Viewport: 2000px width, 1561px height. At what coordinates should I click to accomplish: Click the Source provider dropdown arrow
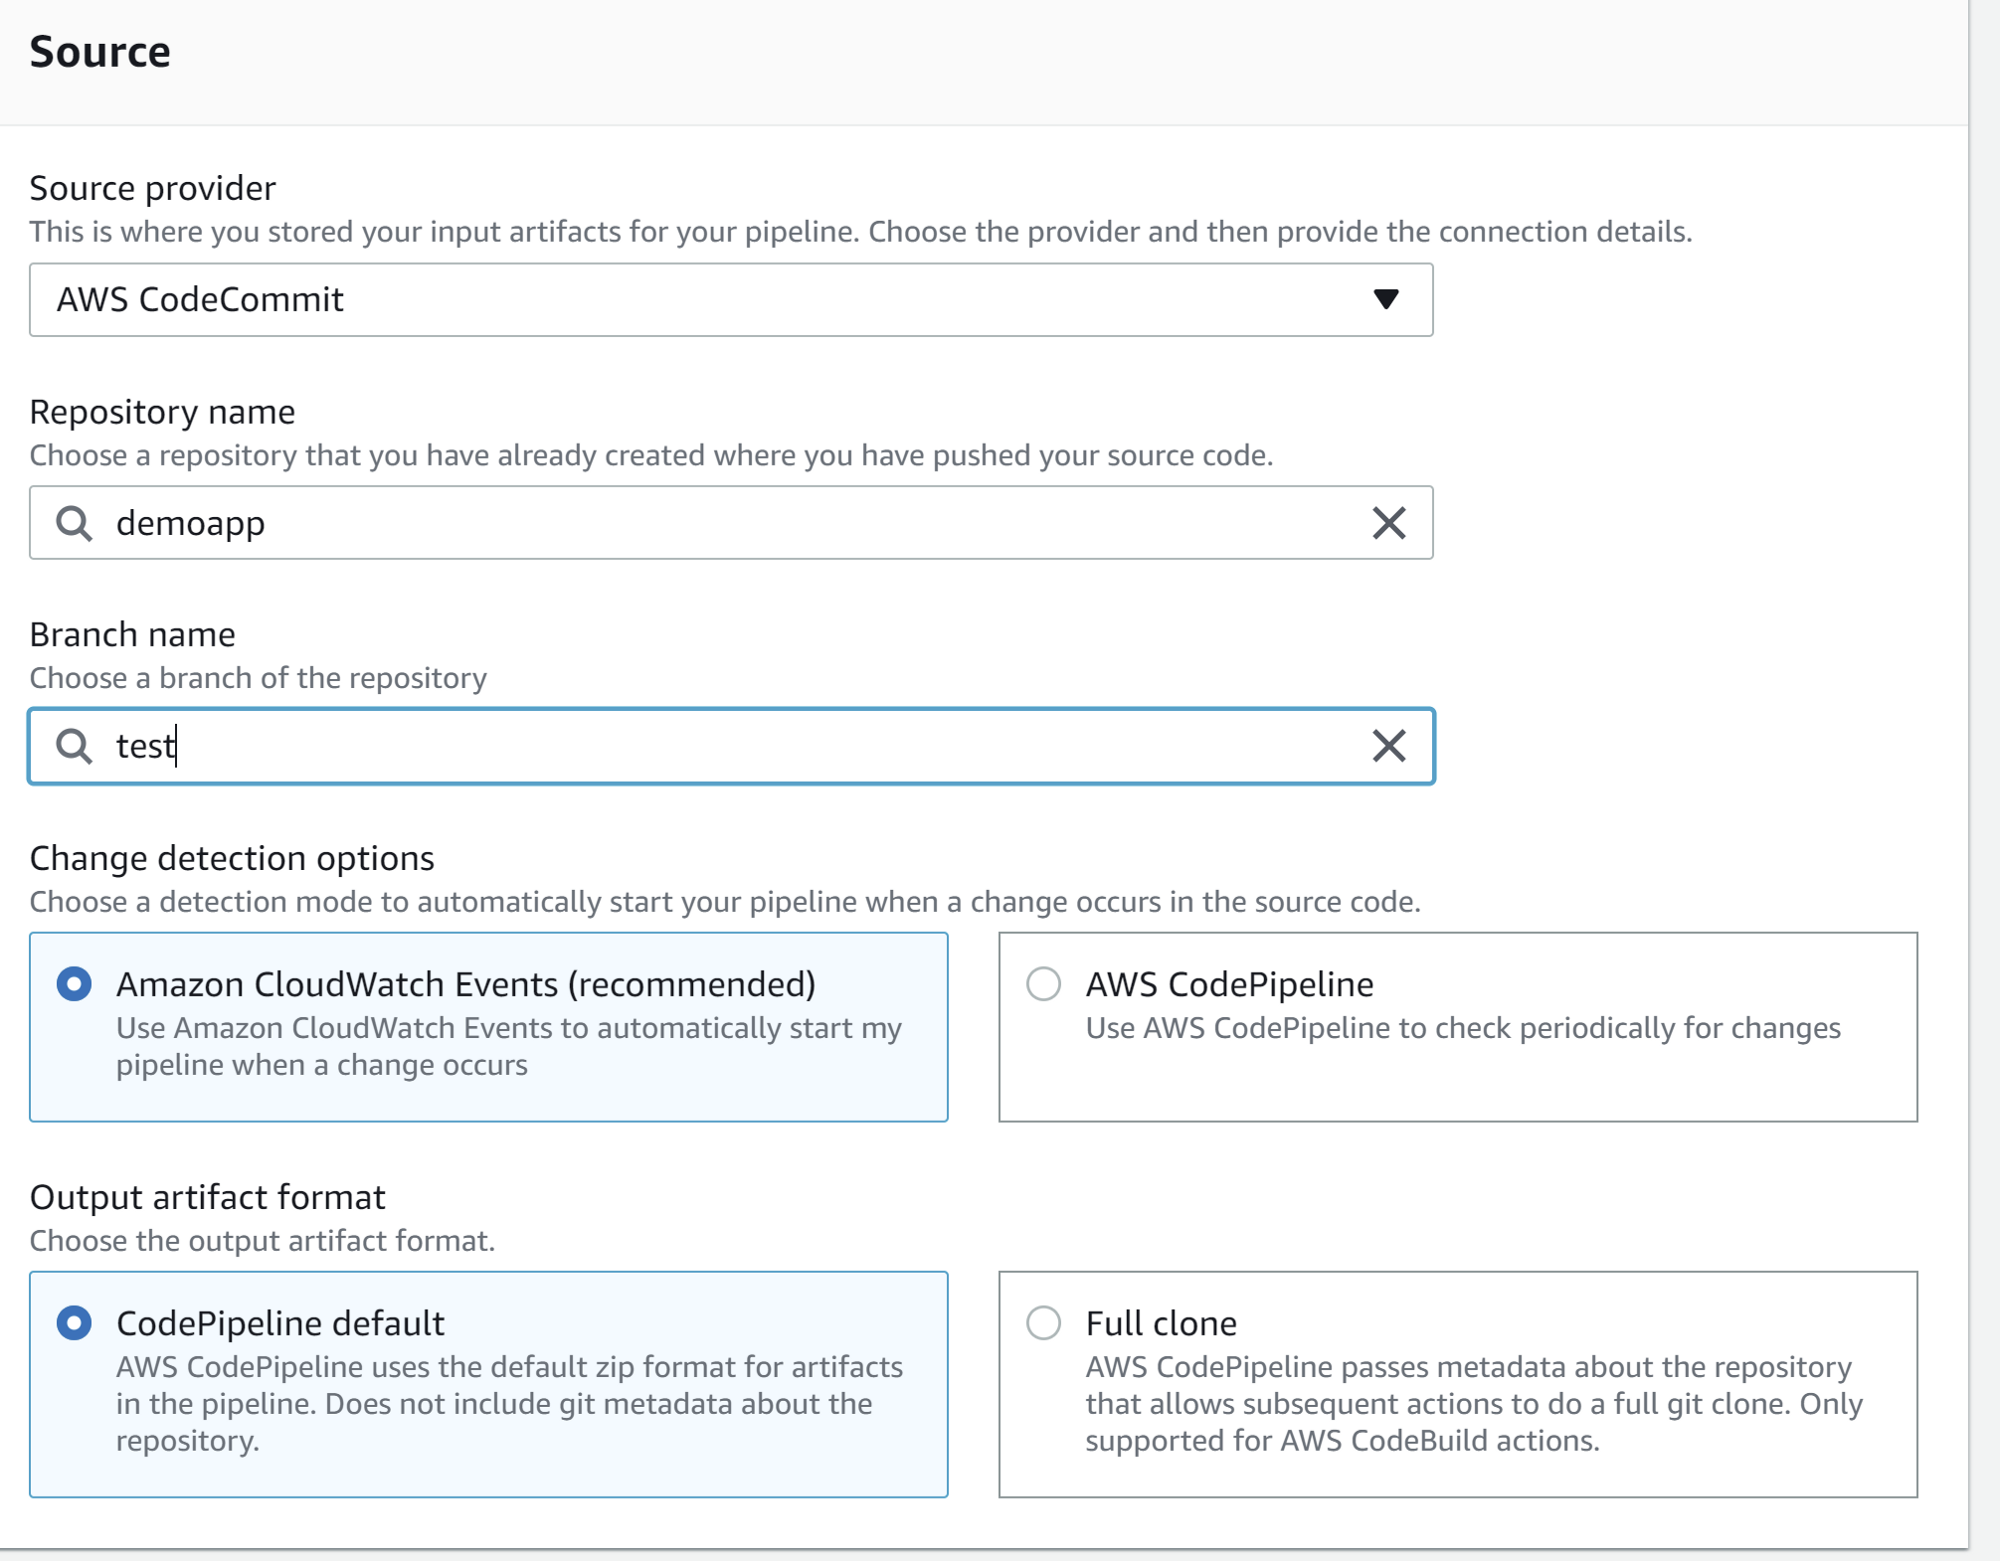click(x=1385, y=300)
